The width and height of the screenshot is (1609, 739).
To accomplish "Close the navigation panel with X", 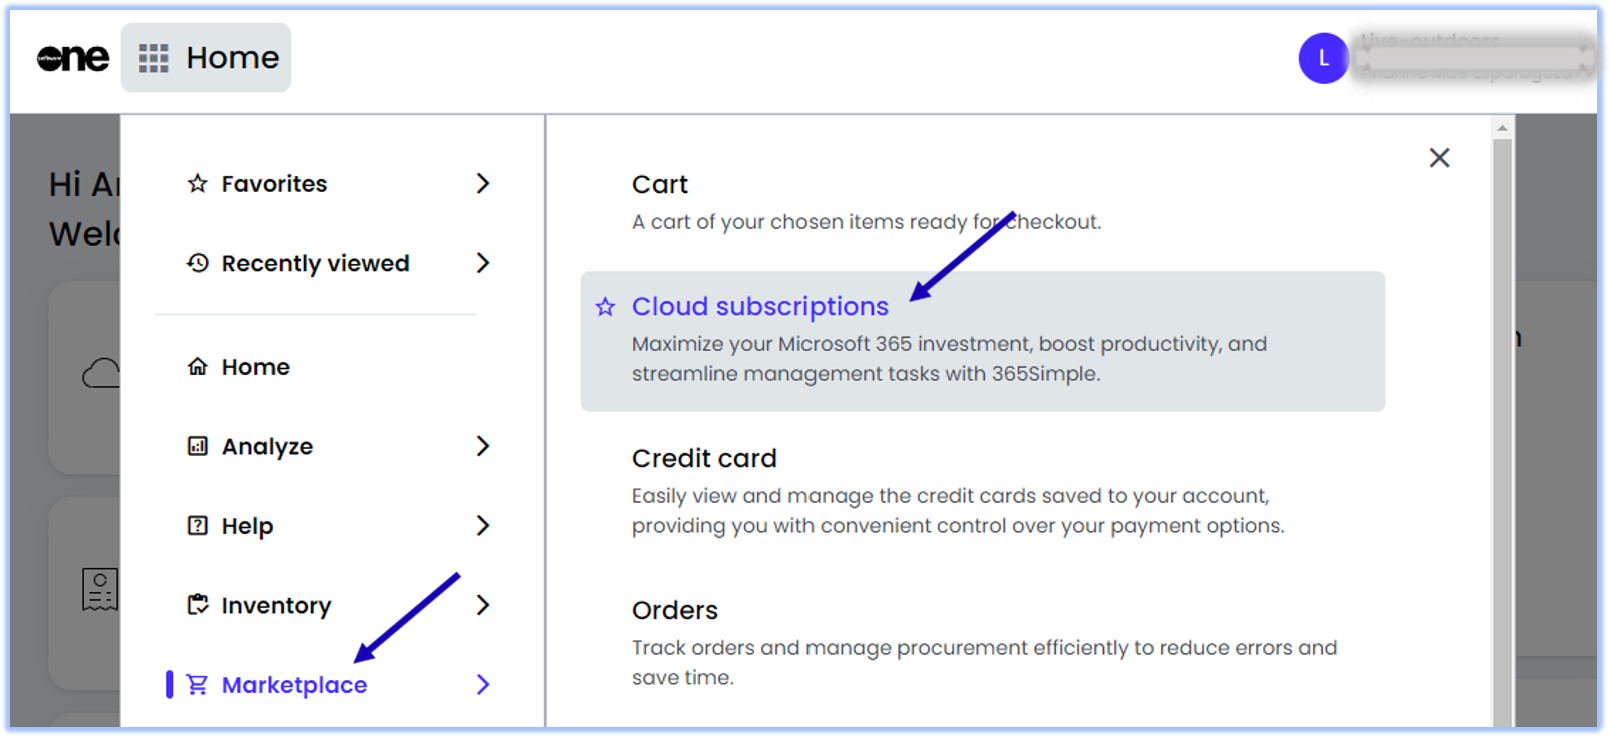I will (1439, 158).
